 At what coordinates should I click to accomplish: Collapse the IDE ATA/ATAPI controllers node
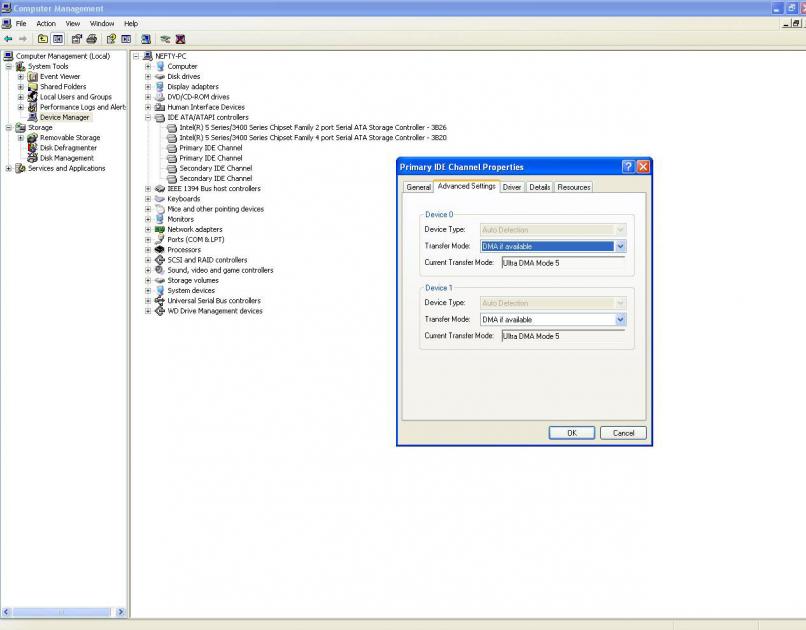pyautogui.click(x=148, y=117)
